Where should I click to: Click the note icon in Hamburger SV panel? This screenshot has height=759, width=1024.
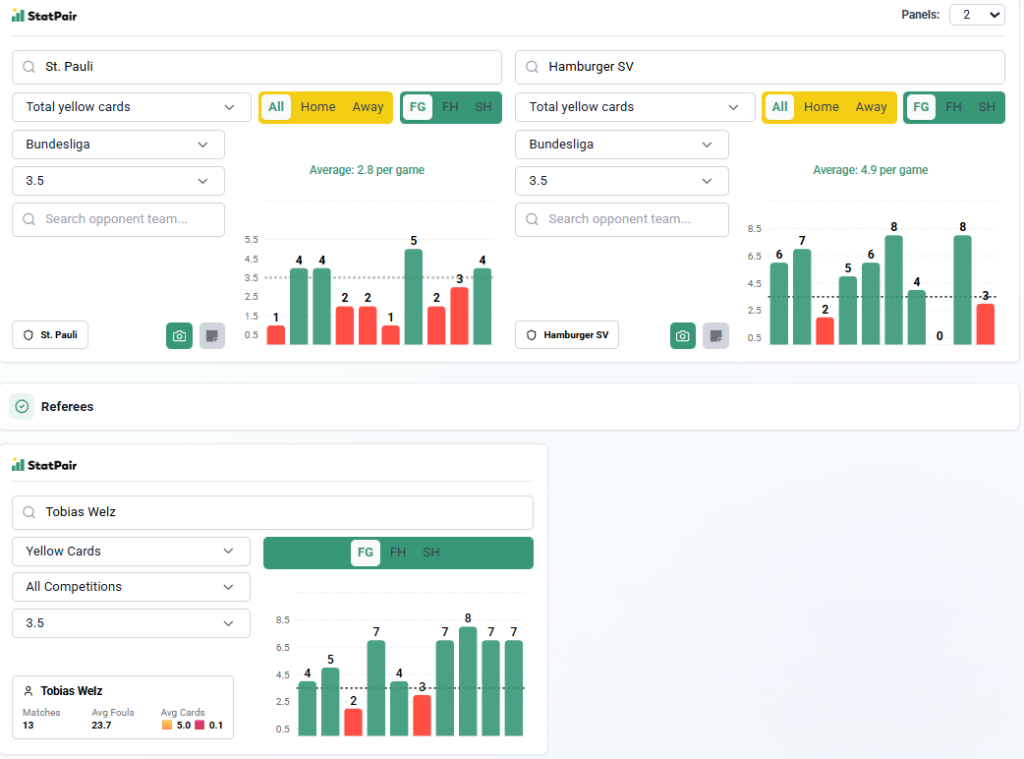coord(715,336)
